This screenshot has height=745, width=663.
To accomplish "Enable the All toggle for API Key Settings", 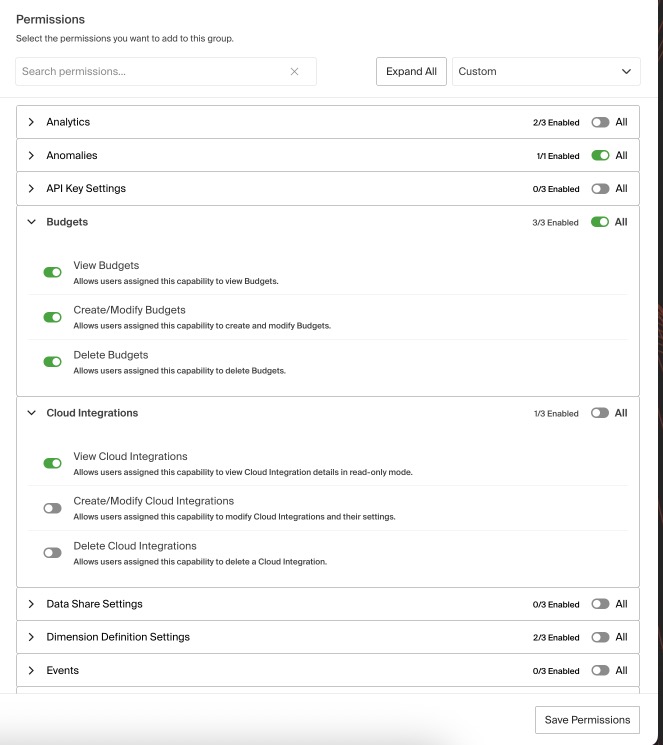I will click(600, 189).
